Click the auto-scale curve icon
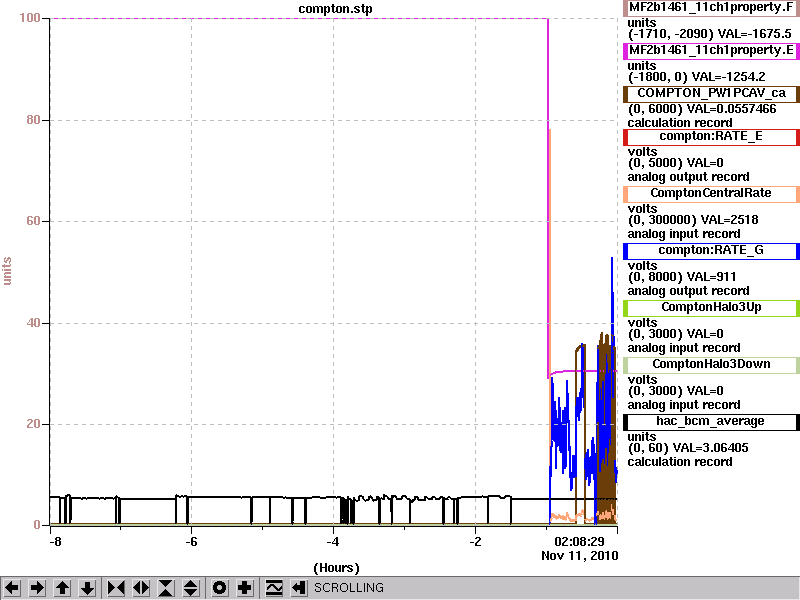The width and height of the screenshot is (800, 600). tap(274, 588)
